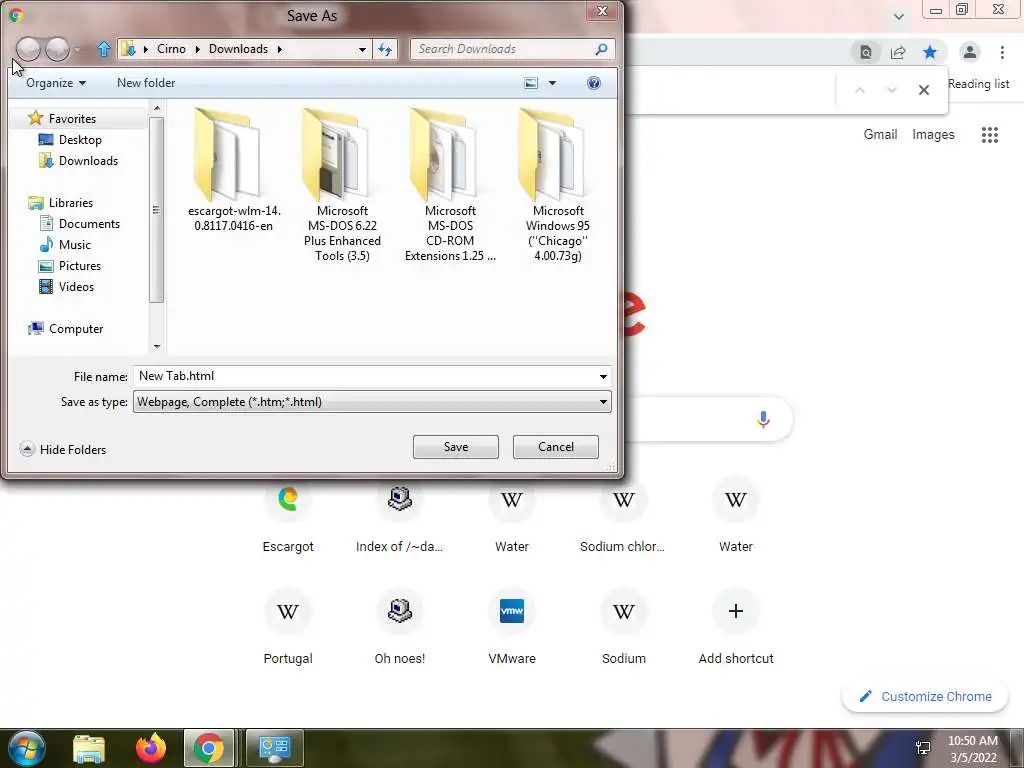
Task: Open Downloads in the Favorites list
Action: click(x=88, y=161)
